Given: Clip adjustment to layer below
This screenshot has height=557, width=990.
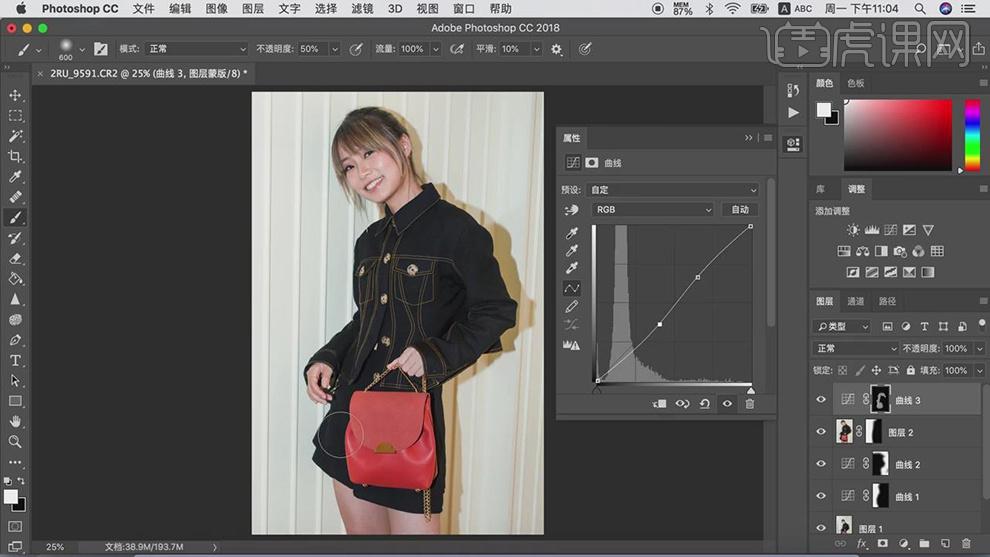Looking at the screenshot, I should [659, 404].
